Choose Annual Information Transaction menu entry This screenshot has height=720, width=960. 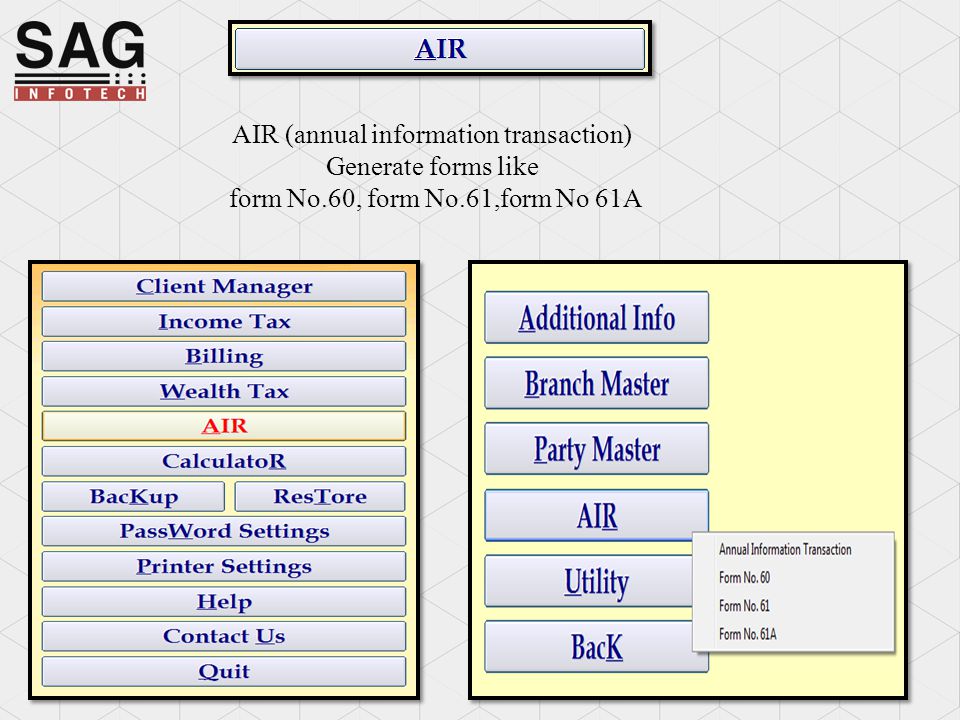point(793,549)
